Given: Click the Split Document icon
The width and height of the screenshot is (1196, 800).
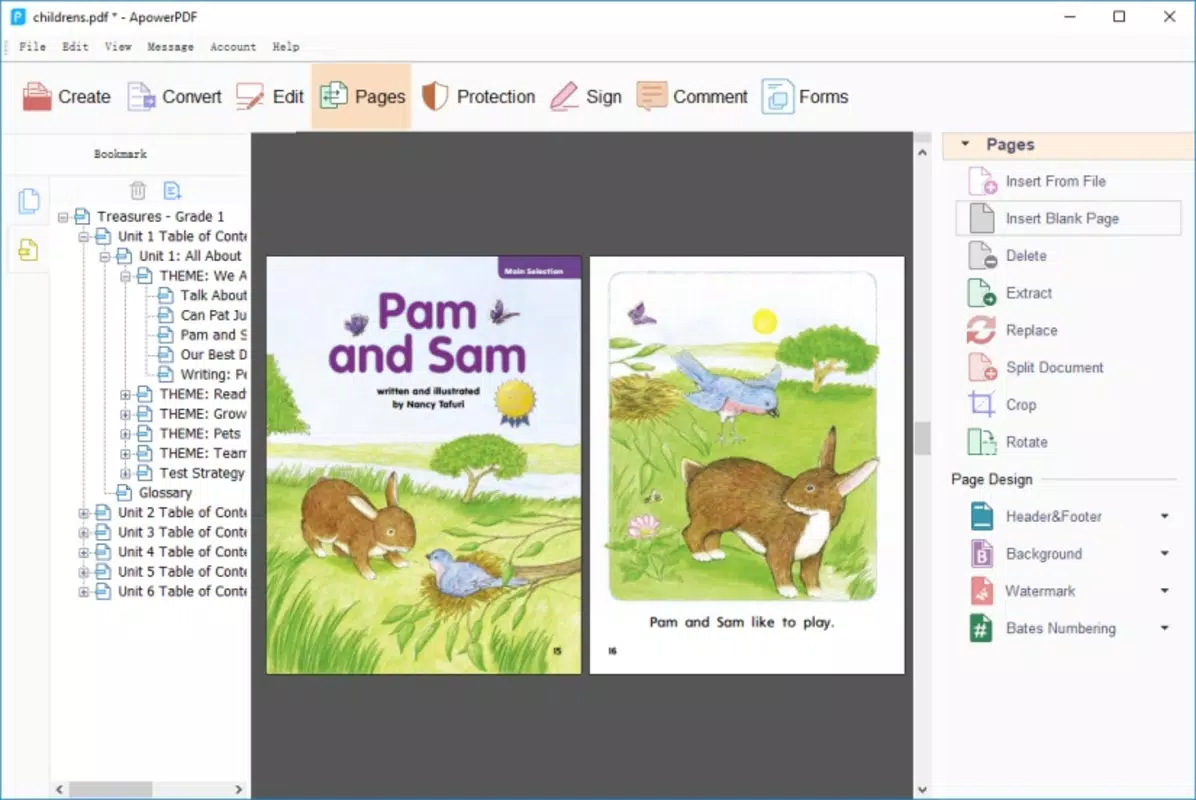Looking at the screenshot, I should [982, 368].
